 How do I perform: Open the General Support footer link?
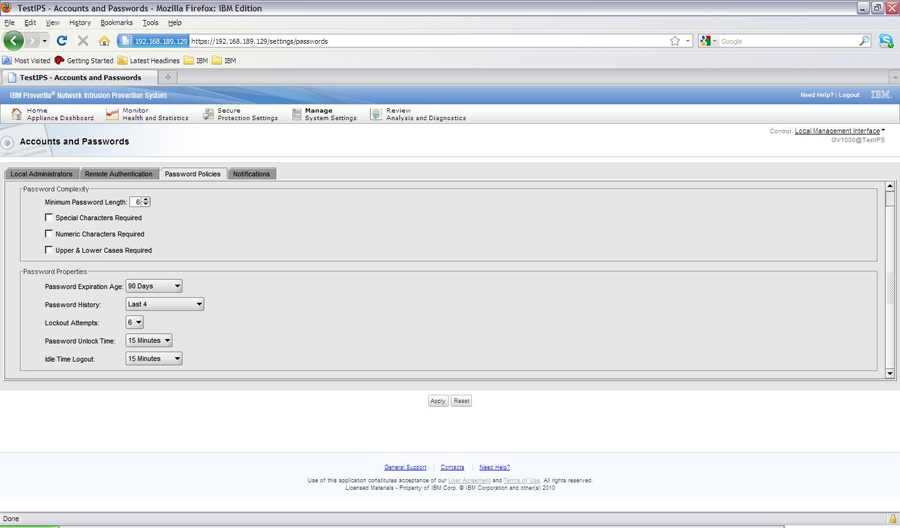click(x=405, y=467)
